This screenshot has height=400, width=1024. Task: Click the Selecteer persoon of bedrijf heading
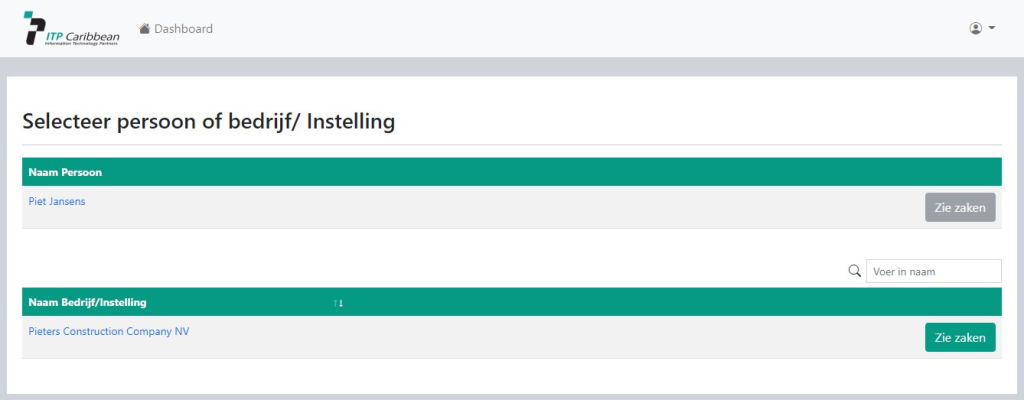pyautogui.click(x=208, y=122)
